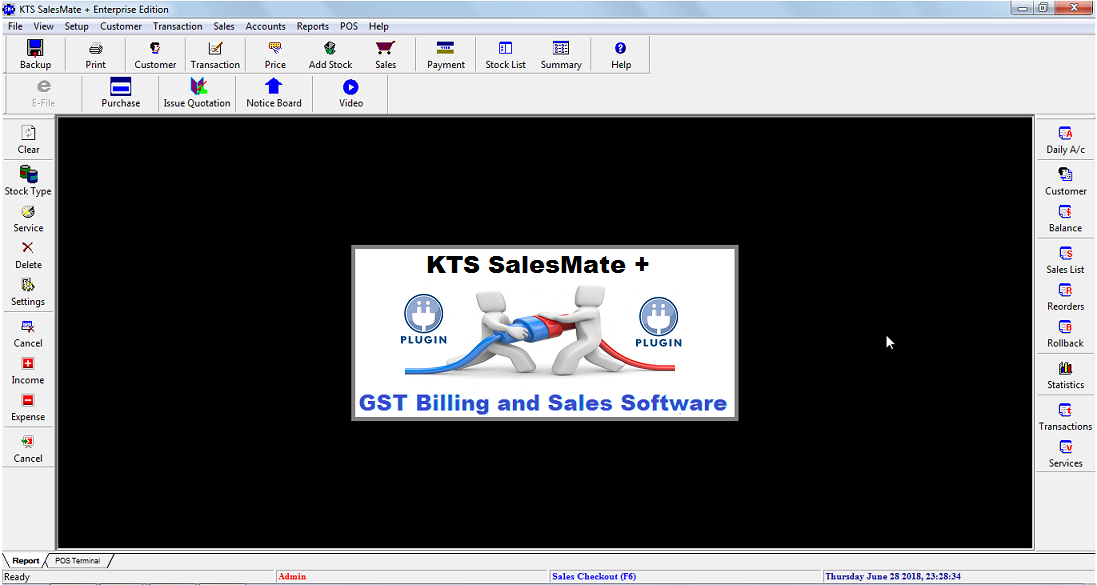
Task: Click the Help question-mark toolbar icon
Action: pyautogui.click(x=621, y=48)
